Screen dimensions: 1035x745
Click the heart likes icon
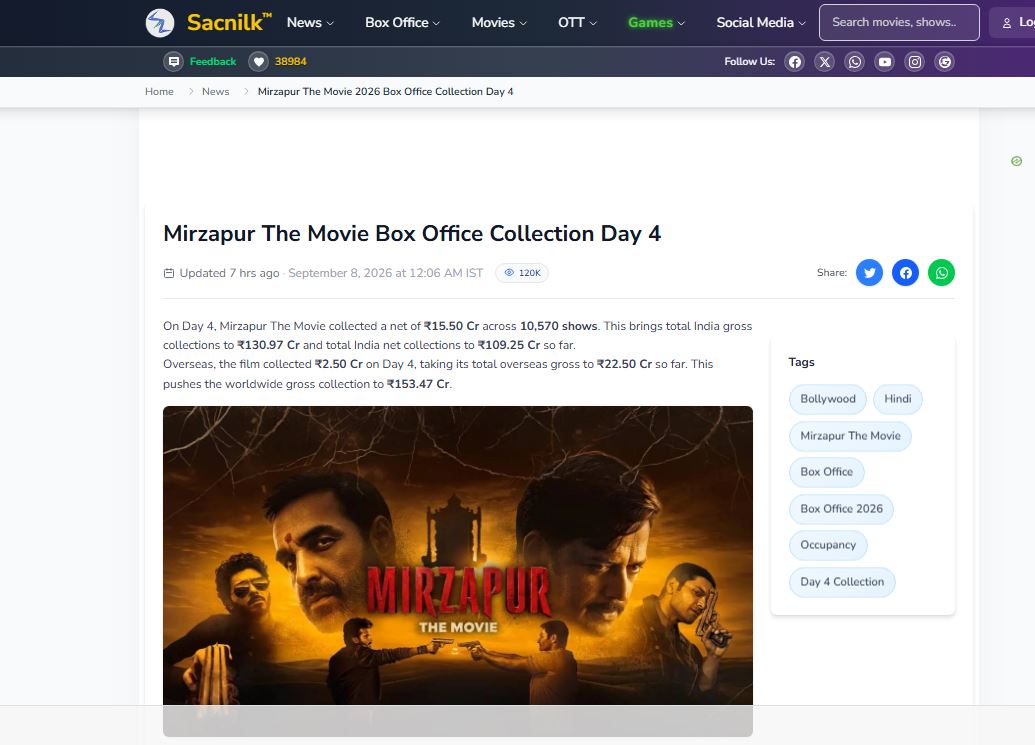pos(259,61)
